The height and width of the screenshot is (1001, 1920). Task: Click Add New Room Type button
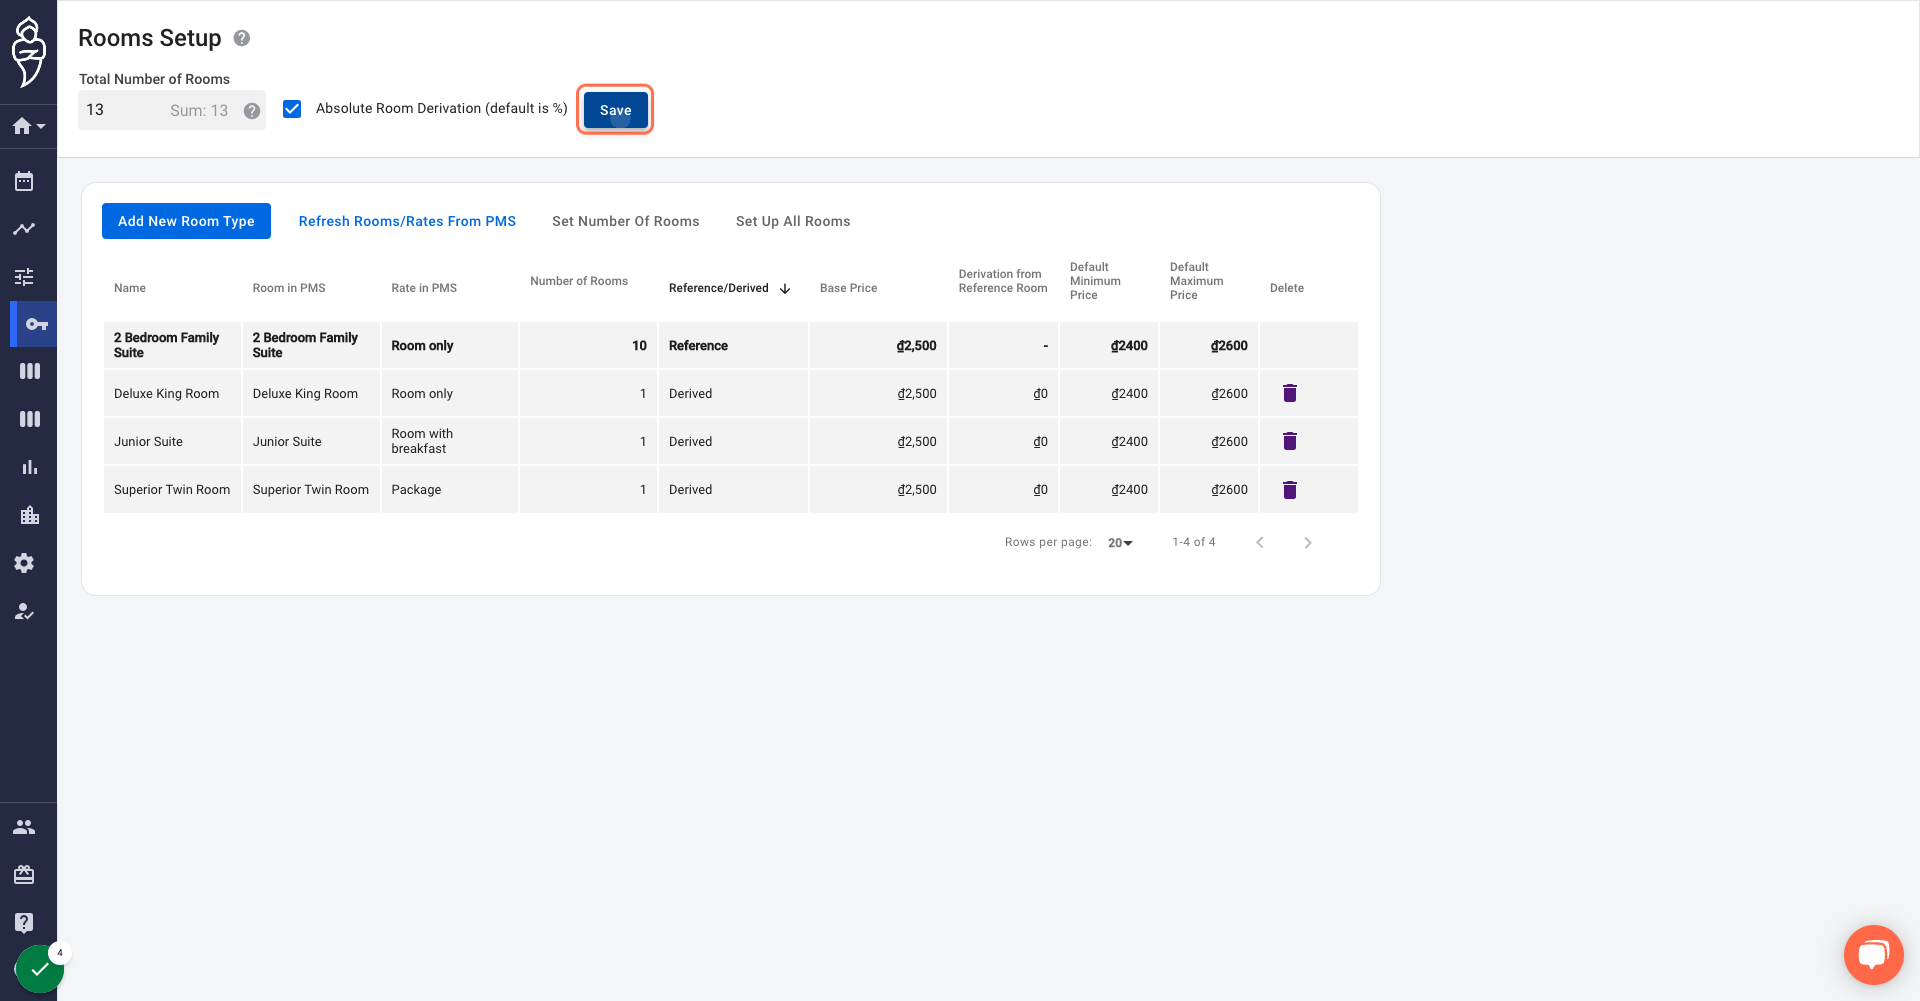(x=186, y=221)
